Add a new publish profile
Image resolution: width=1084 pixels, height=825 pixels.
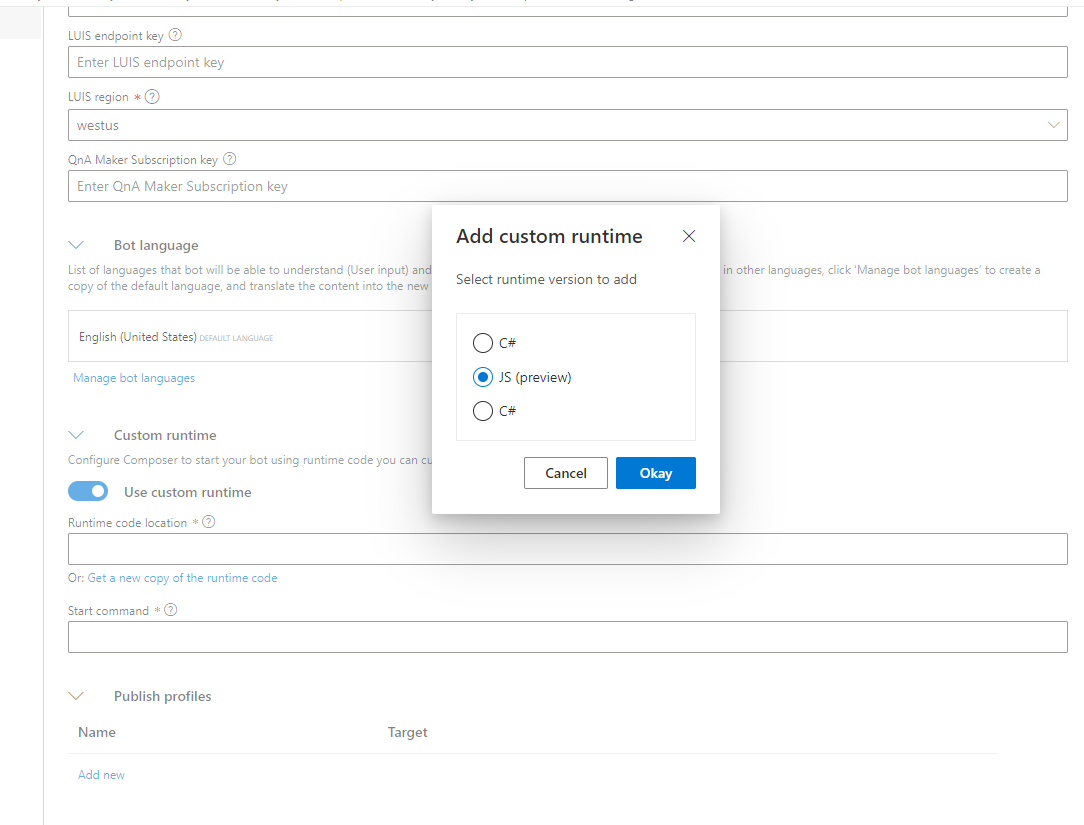[101, 774]
